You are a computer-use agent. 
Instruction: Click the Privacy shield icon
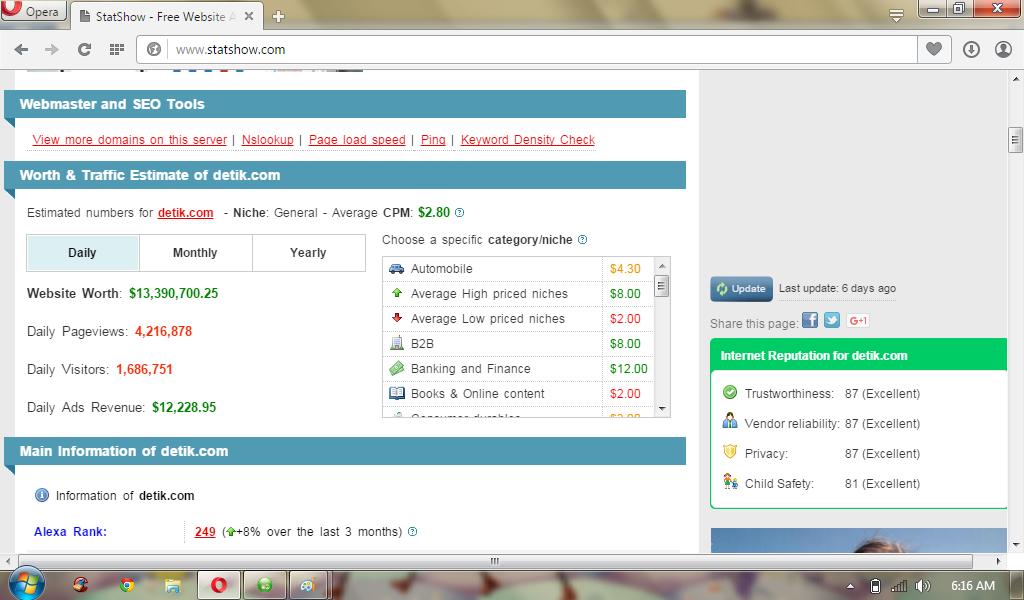click(730, 452)
